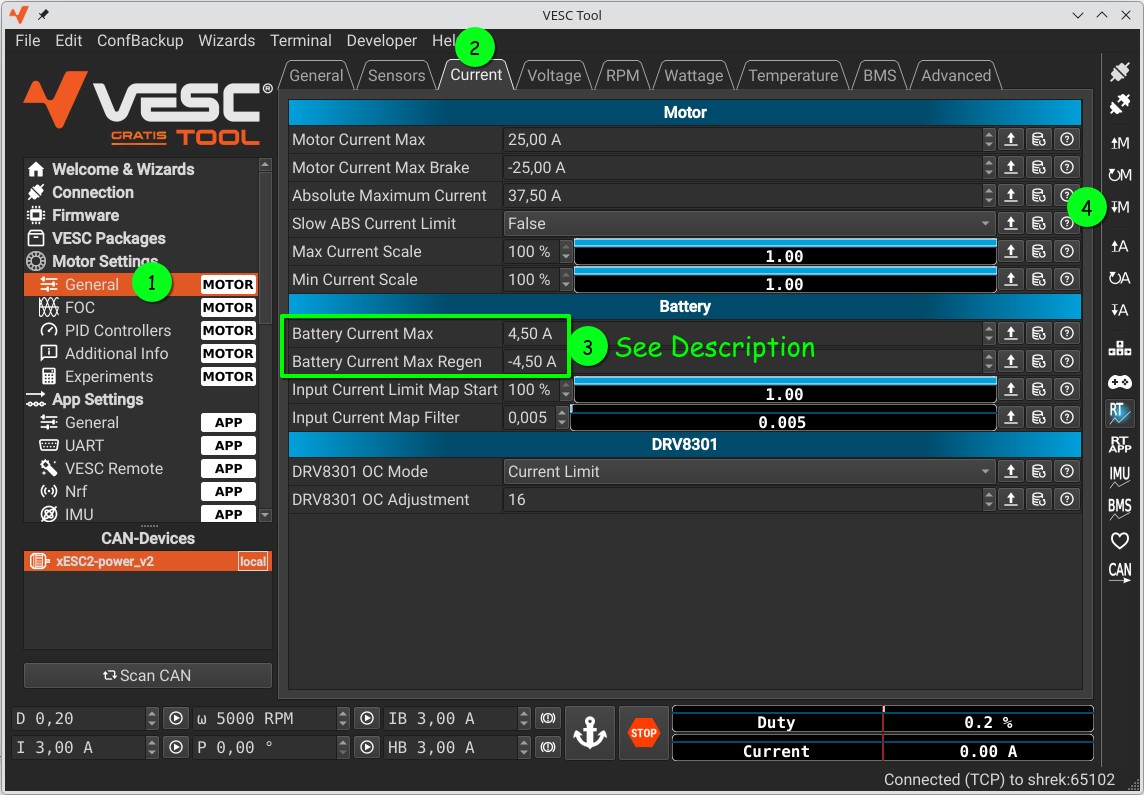This screenshot has width=1144, height=795.
Task: Adjust Absolute Maximum Current spinner arrows
Action: [989, 195]
